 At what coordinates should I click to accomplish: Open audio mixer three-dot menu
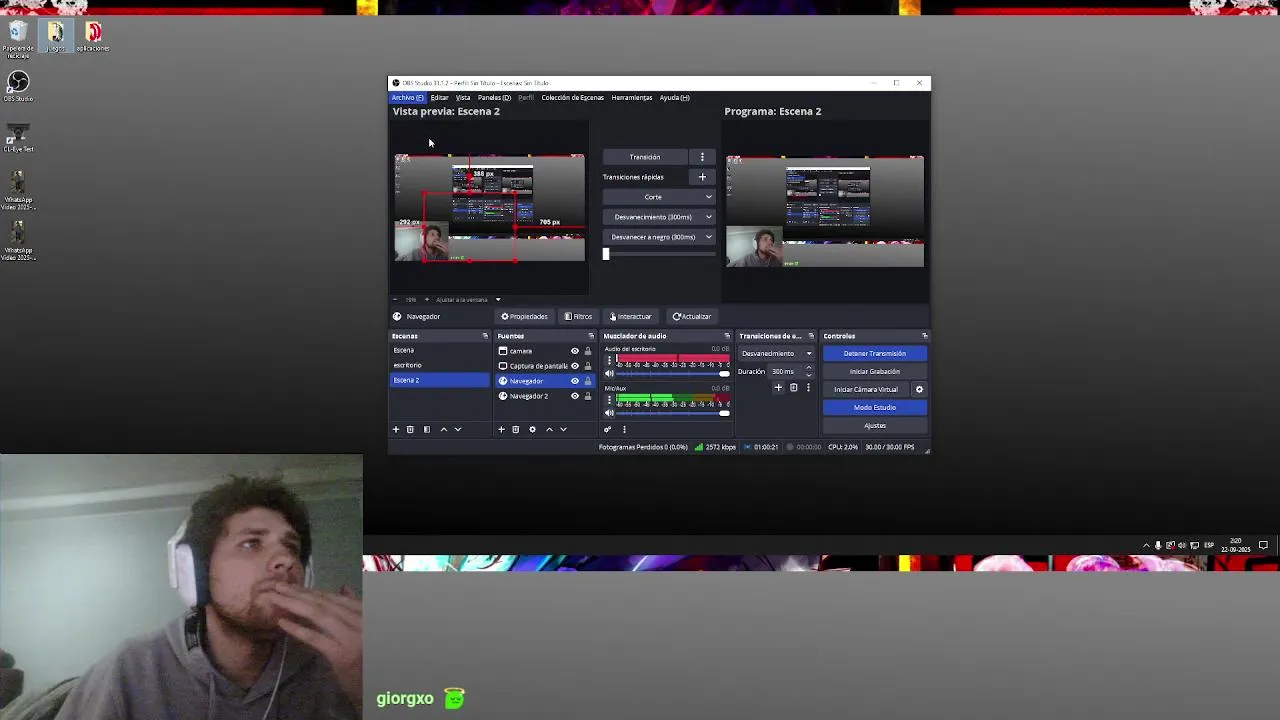624,429
